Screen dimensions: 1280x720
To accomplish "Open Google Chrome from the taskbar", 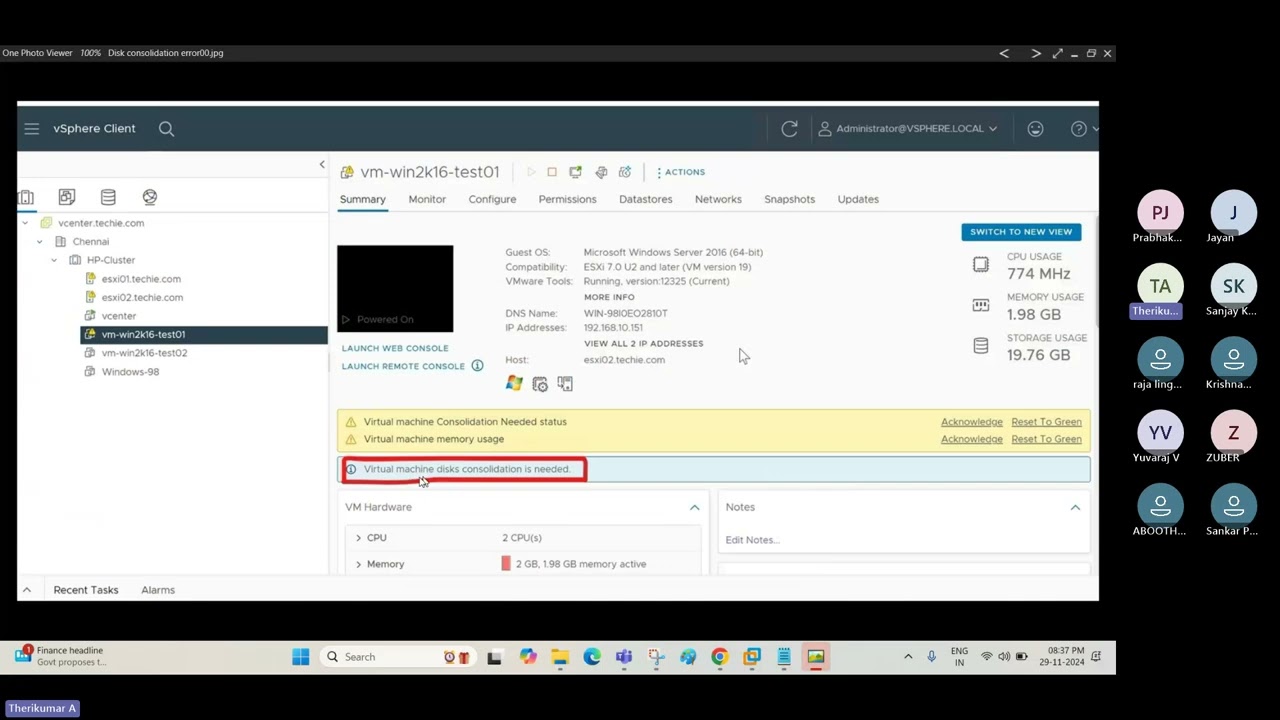I will coord(719,657).
